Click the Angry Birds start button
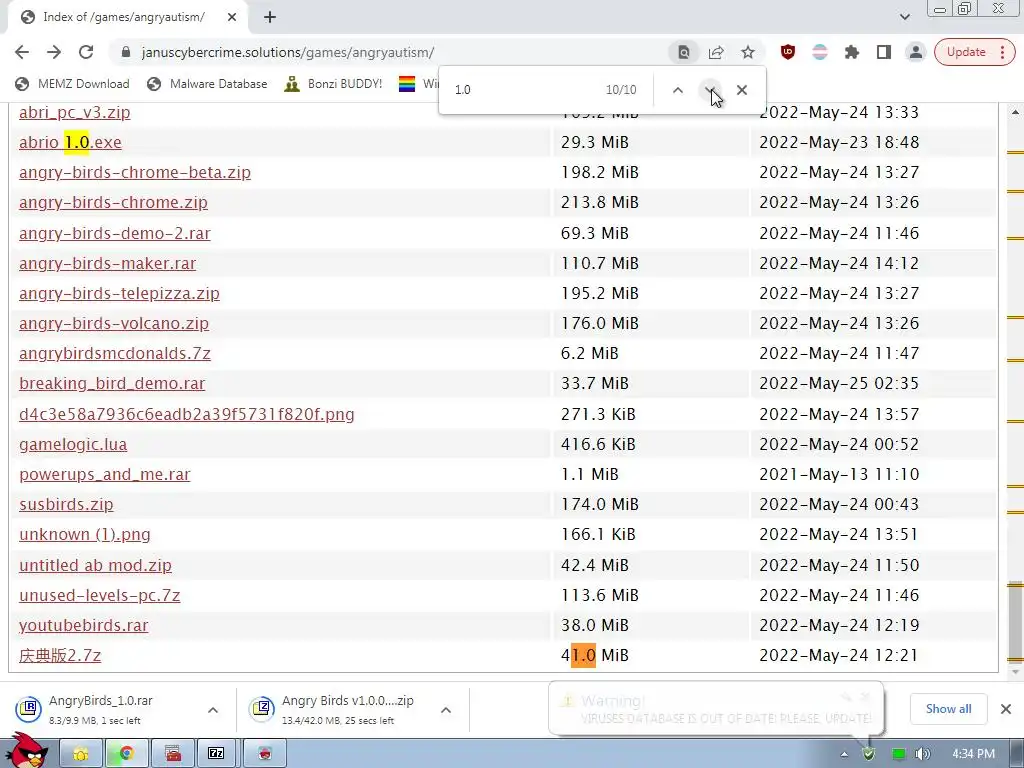Image resolution: width=1024 pixels, height=768 pixels. [x=26, y=751]
